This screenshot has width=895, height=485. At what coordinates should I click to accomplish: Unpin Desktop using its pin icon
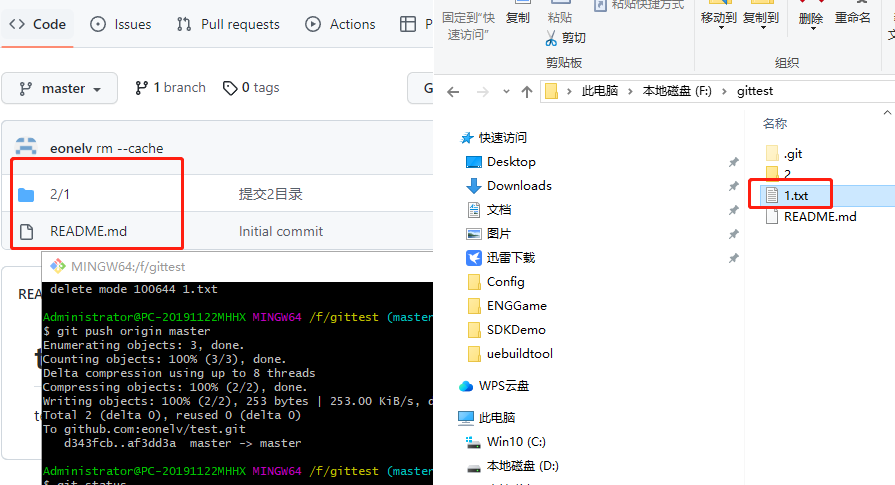733,162
